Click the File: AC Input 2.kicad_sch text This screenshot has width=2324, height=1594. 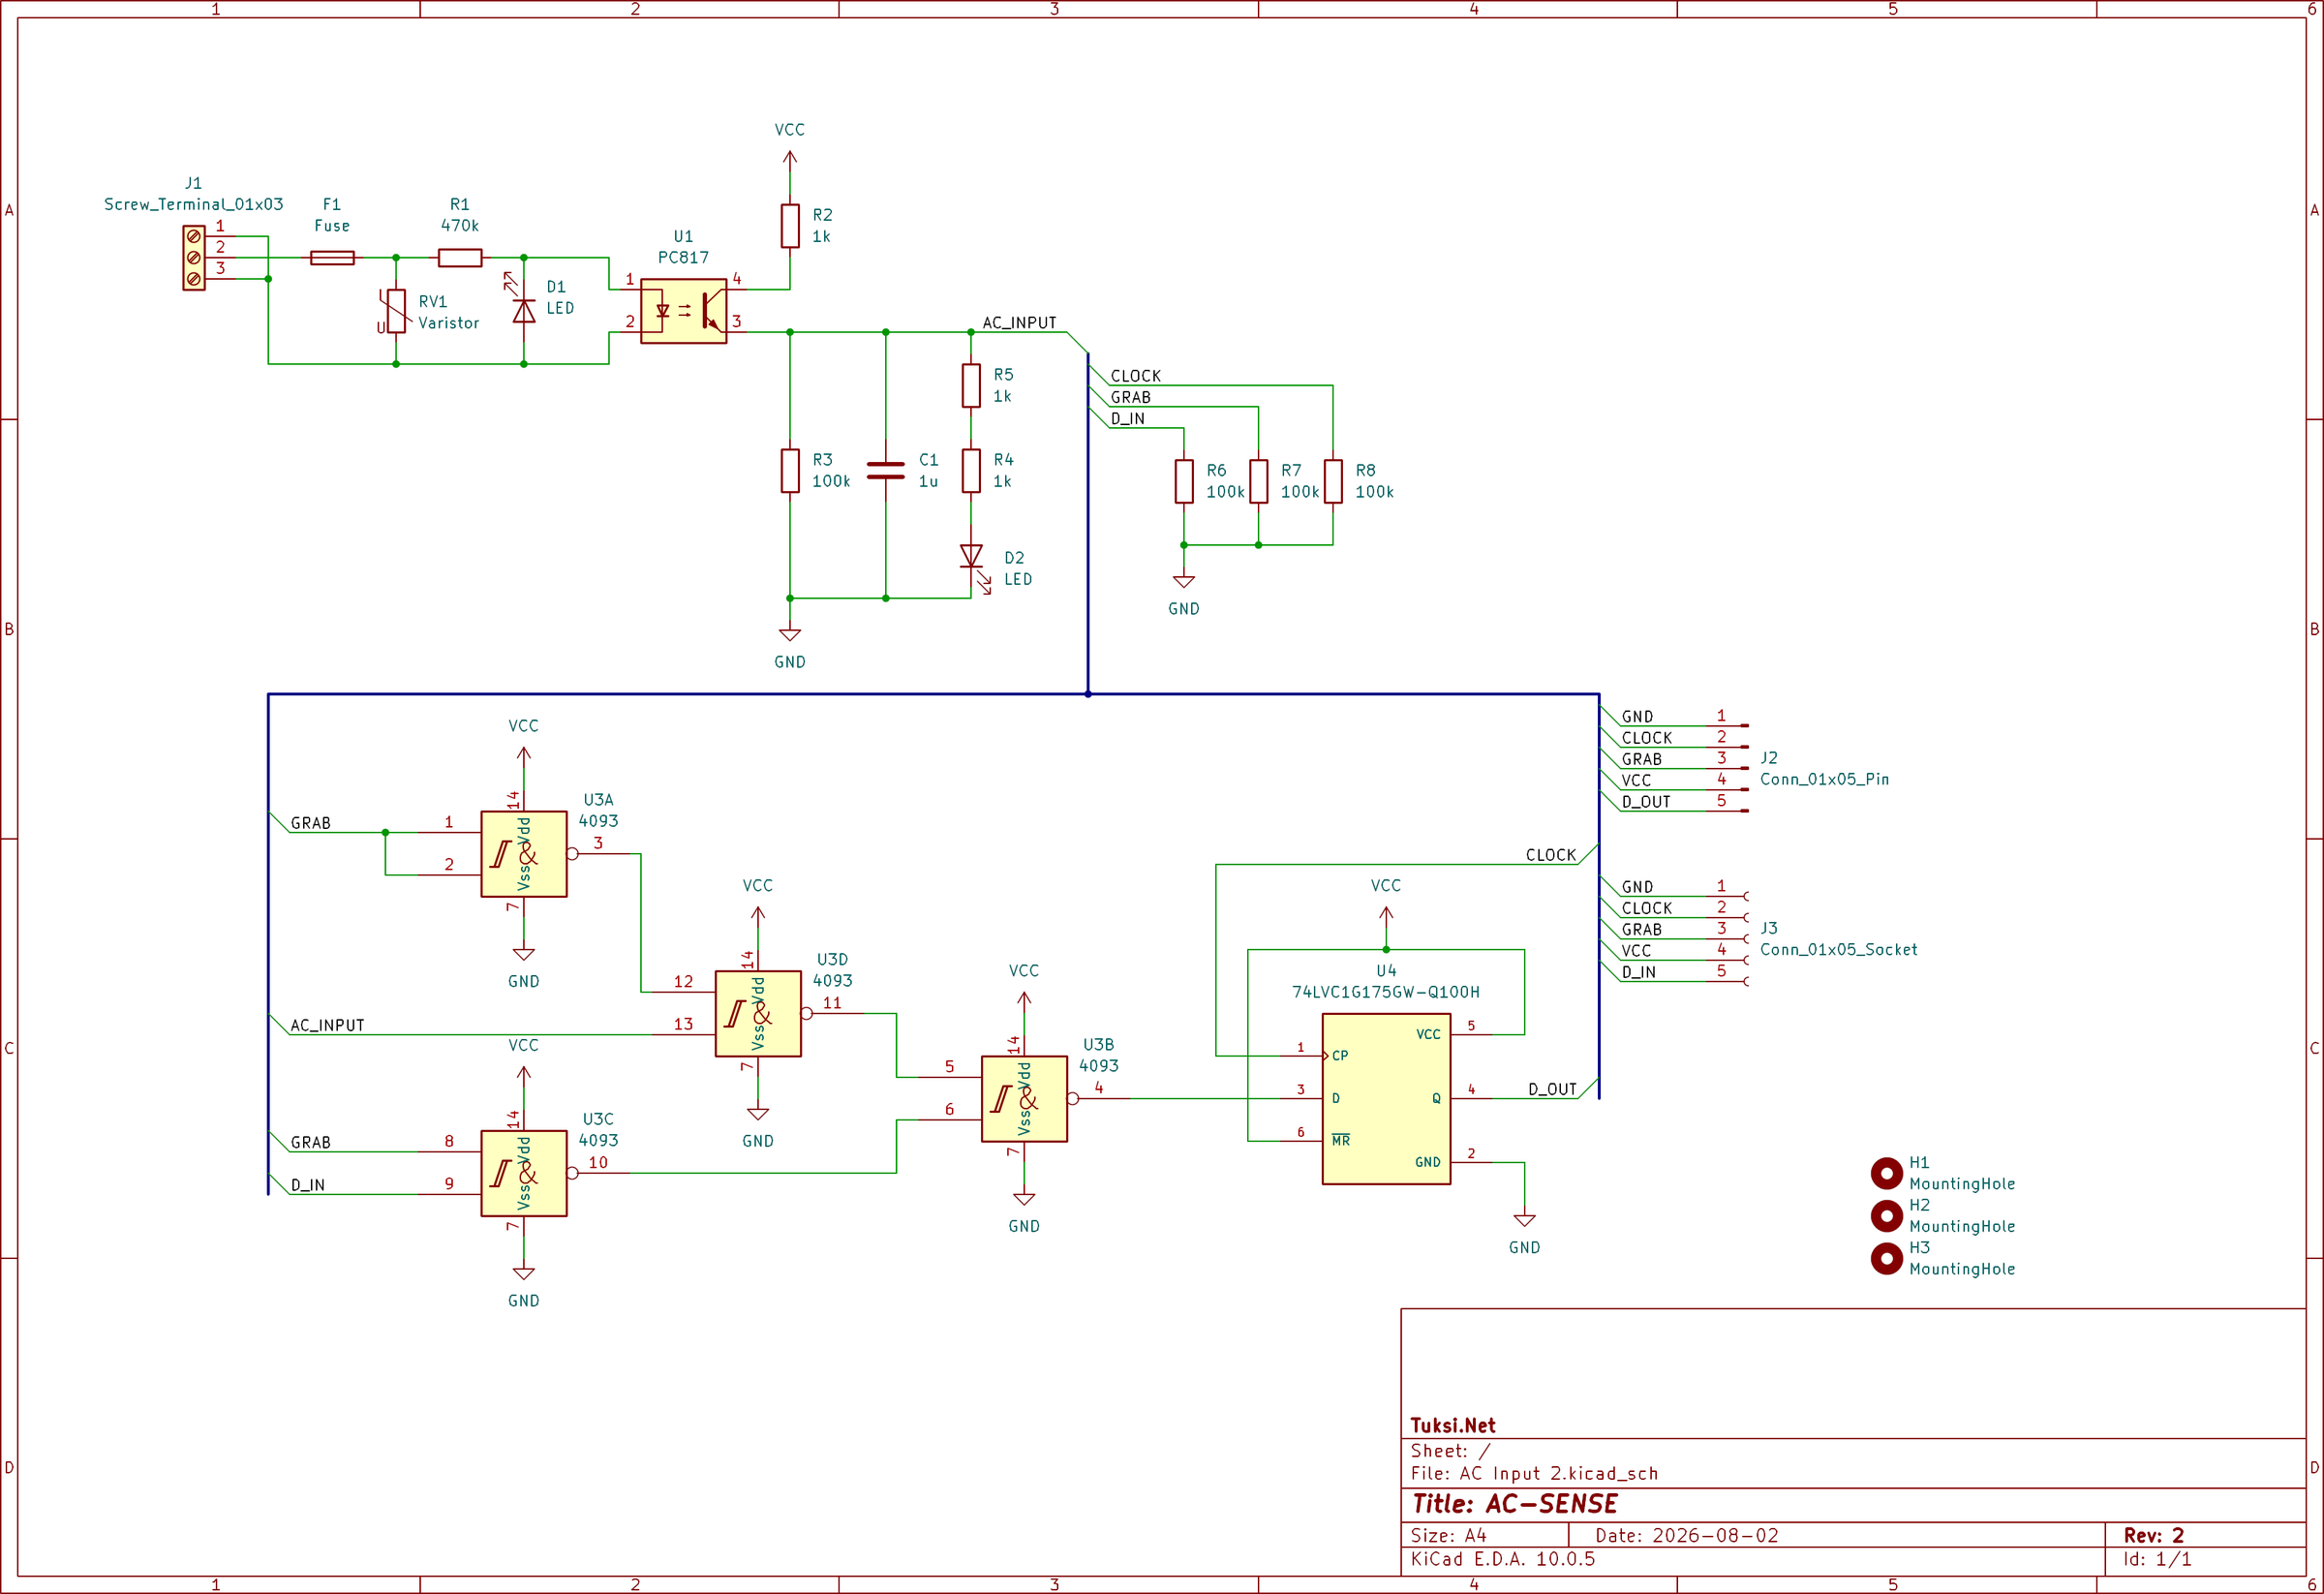pyautogui.click(x=1534, y=1473)
